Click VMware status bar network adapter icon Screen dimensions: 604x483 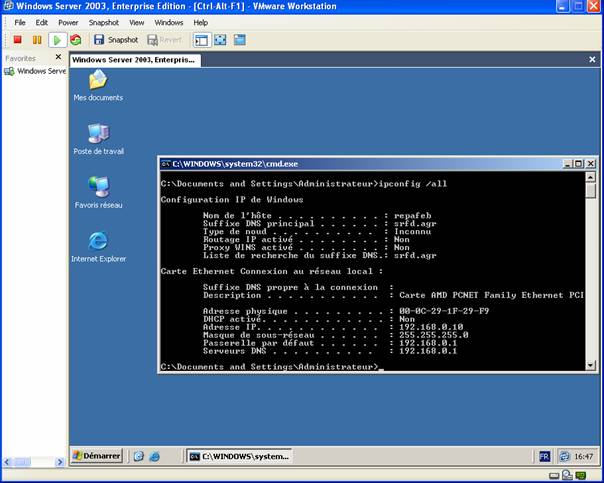(581, 476)
